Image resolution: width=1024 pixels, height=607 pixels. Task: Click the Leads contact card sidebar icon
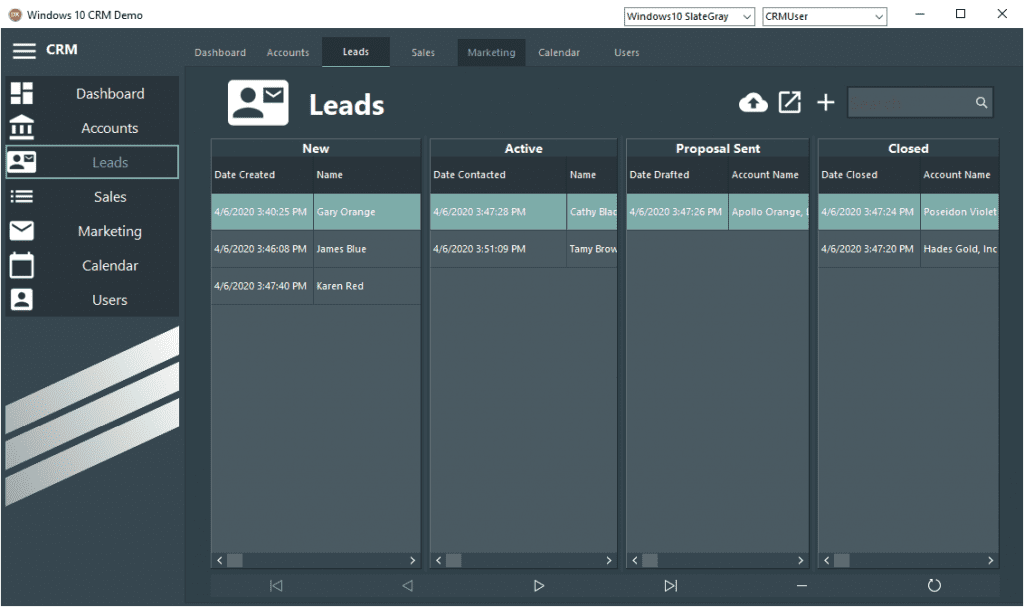[22, 162]
